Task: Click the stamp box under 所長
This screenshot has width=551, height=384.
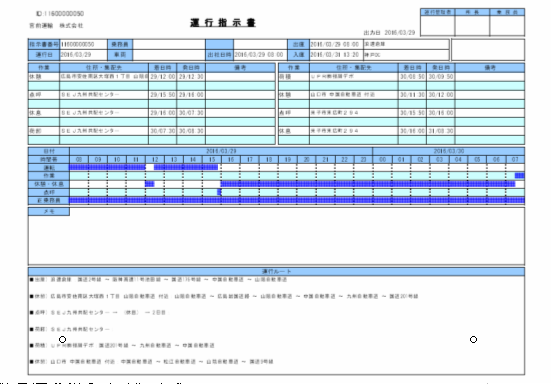Action: point(472,25)
